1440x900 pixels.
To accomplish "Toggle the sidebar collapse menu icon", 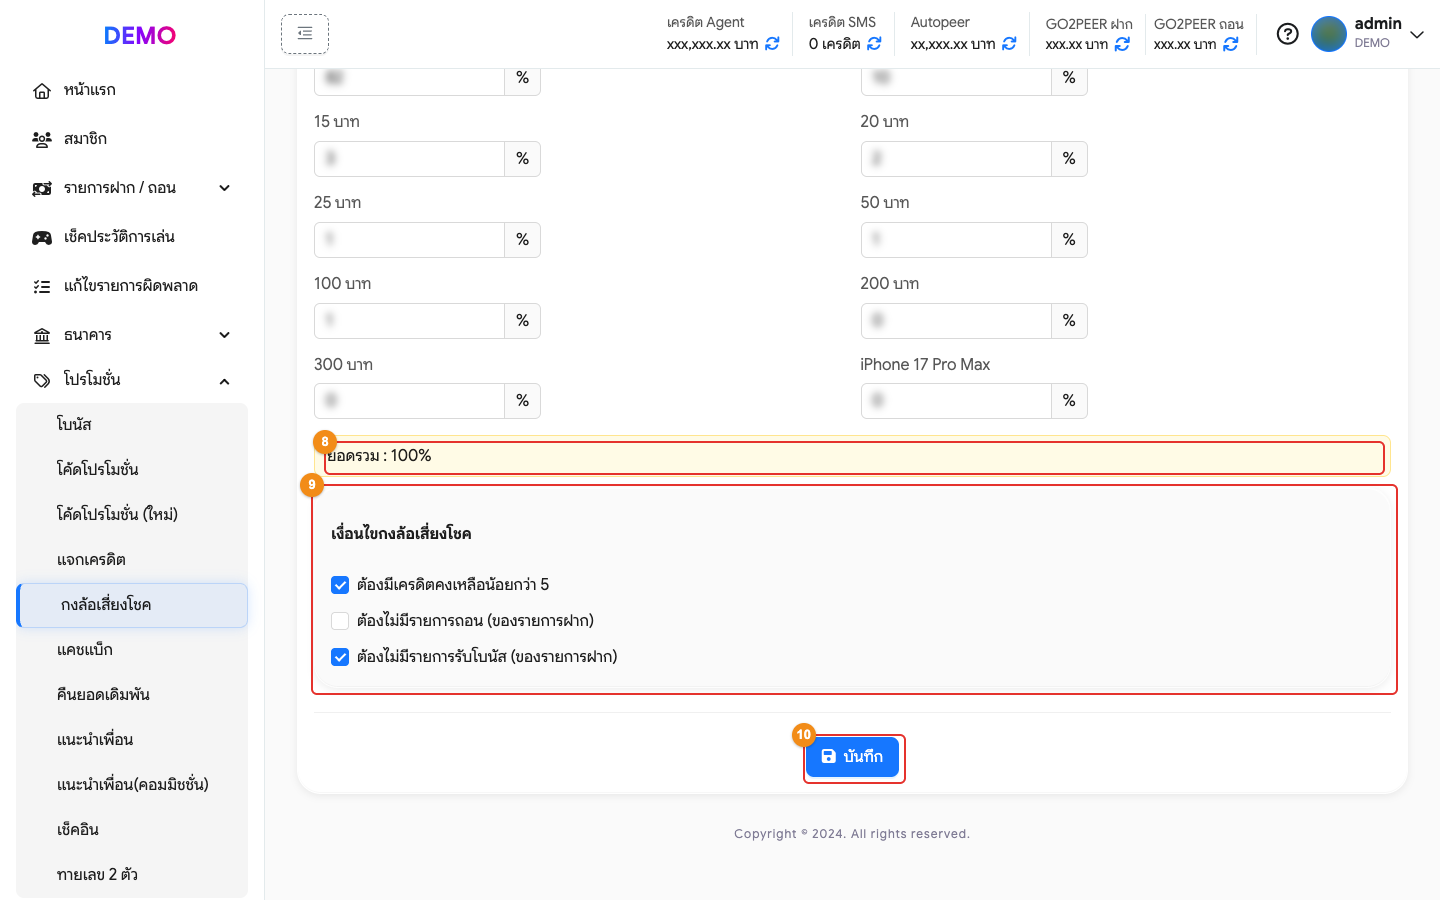I will point(305,34).
